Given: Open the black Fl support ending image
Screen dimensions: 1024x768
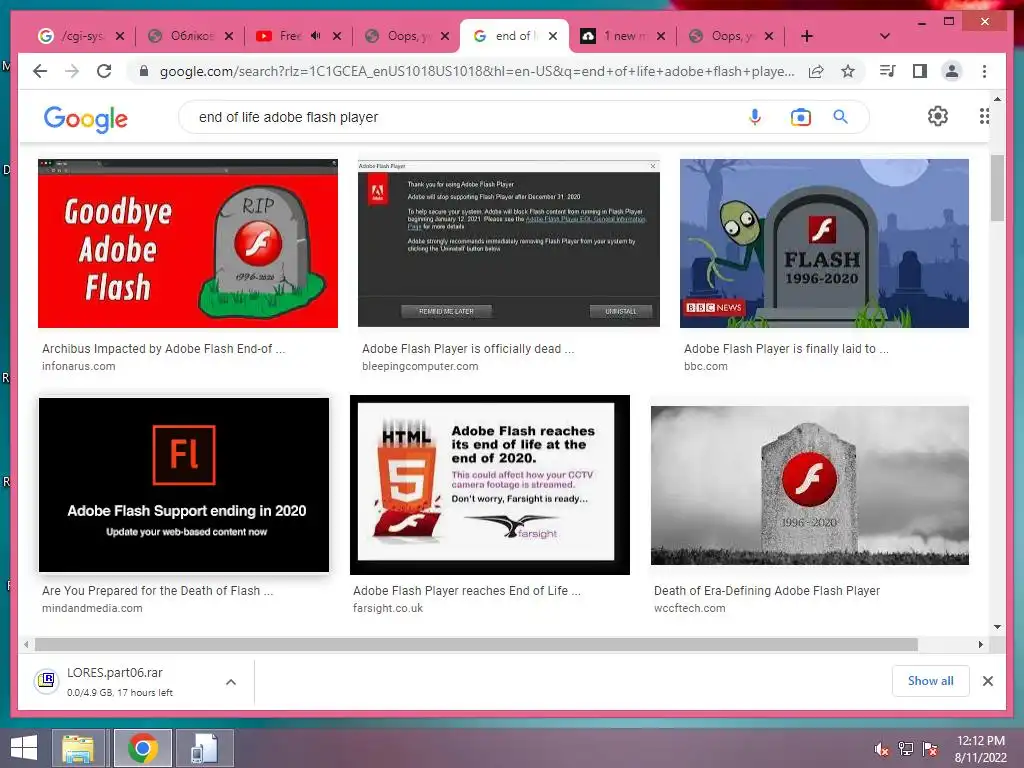Looking at the screenshot, I should click(x=184, y=485).
